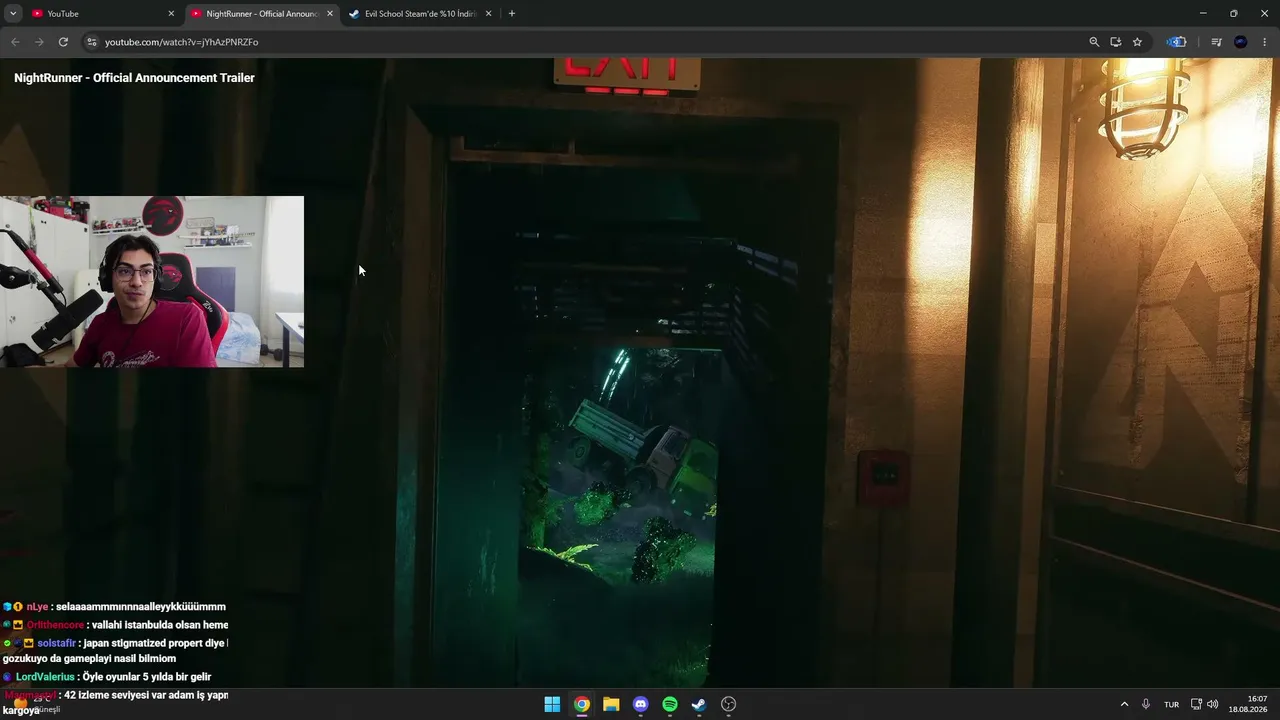
Task: Close the YouTube tab
Action: point(171,14)
